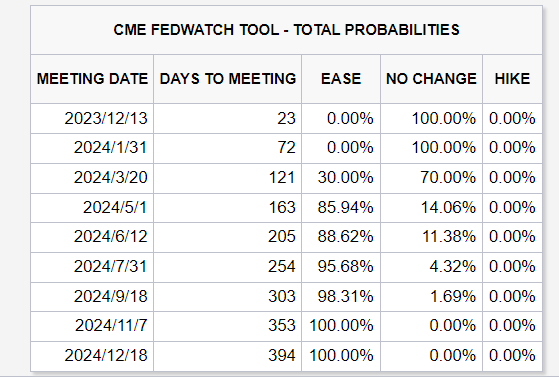Screen dimensions: 559x377
Task: Click the 2024/12/18 meeting date cell
Action: [x=92, y=356]
